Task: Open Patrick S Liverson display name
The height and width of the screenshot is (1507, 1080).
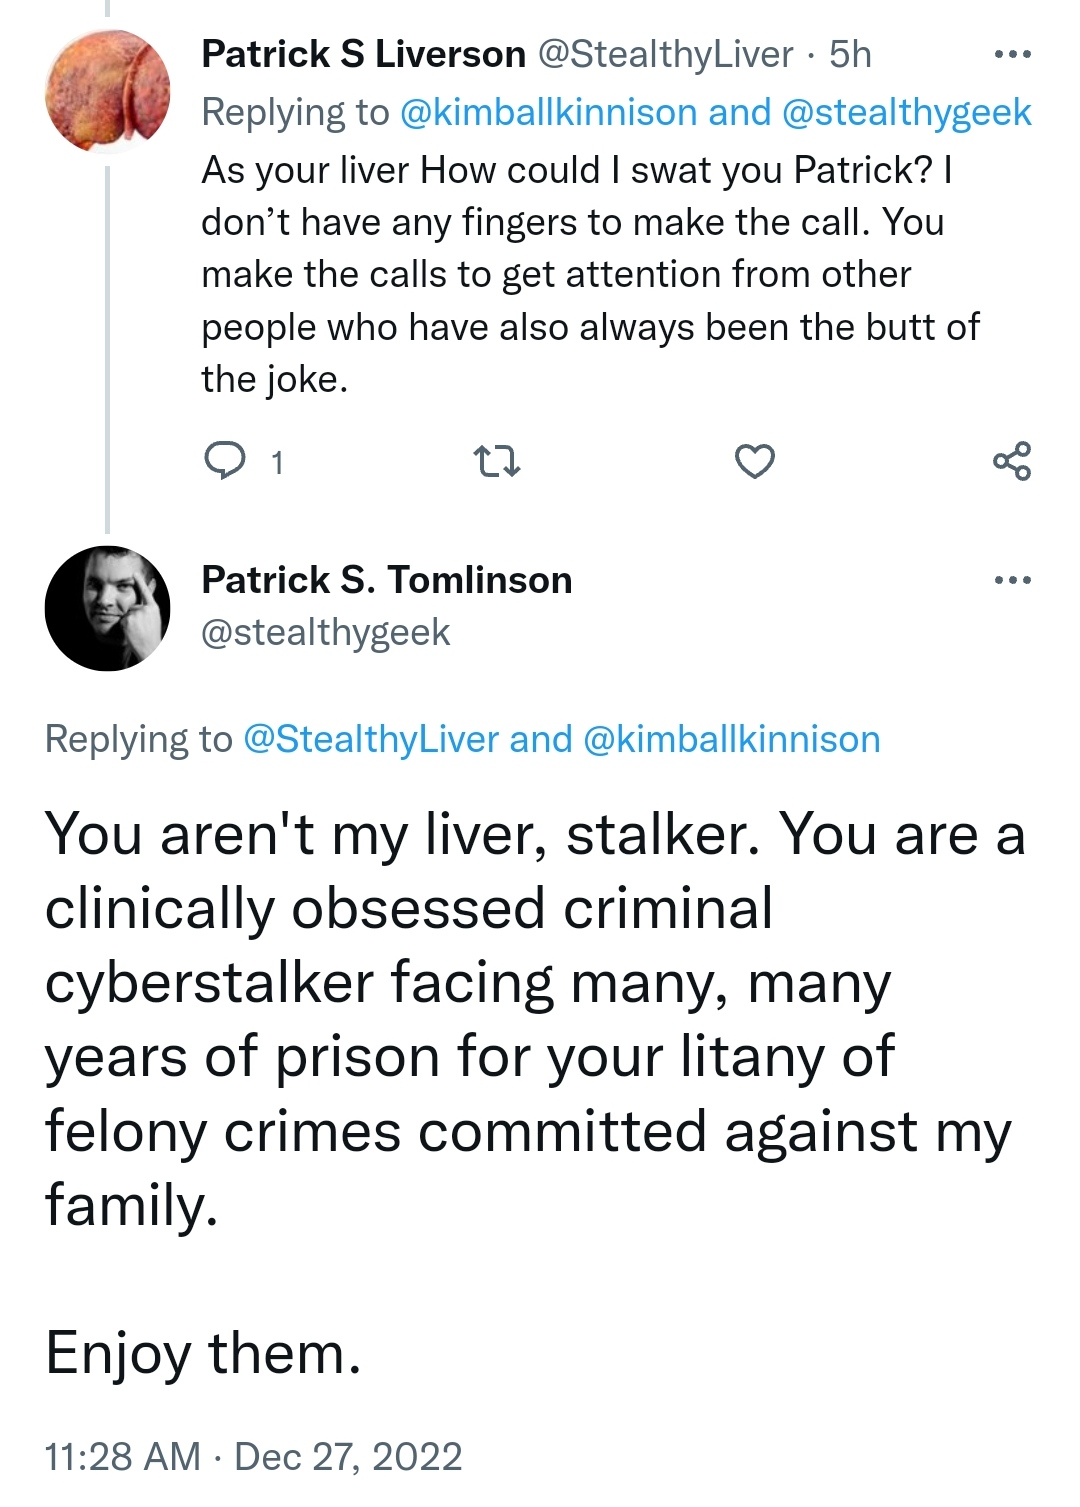Action: pos(364,54)
